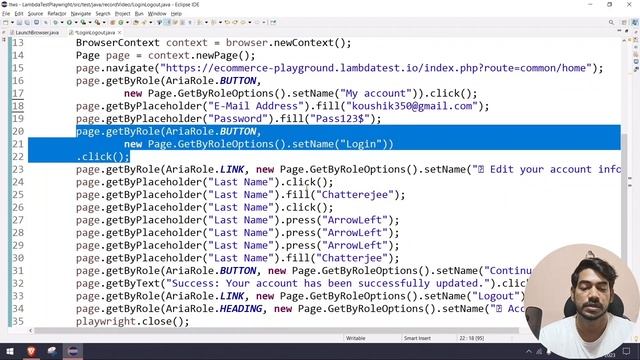Image resolution: width=640 pixels, height=360 pixels.
Task: Click the Previous Annotation toolbar icon
Action: [x=213, y=22]
